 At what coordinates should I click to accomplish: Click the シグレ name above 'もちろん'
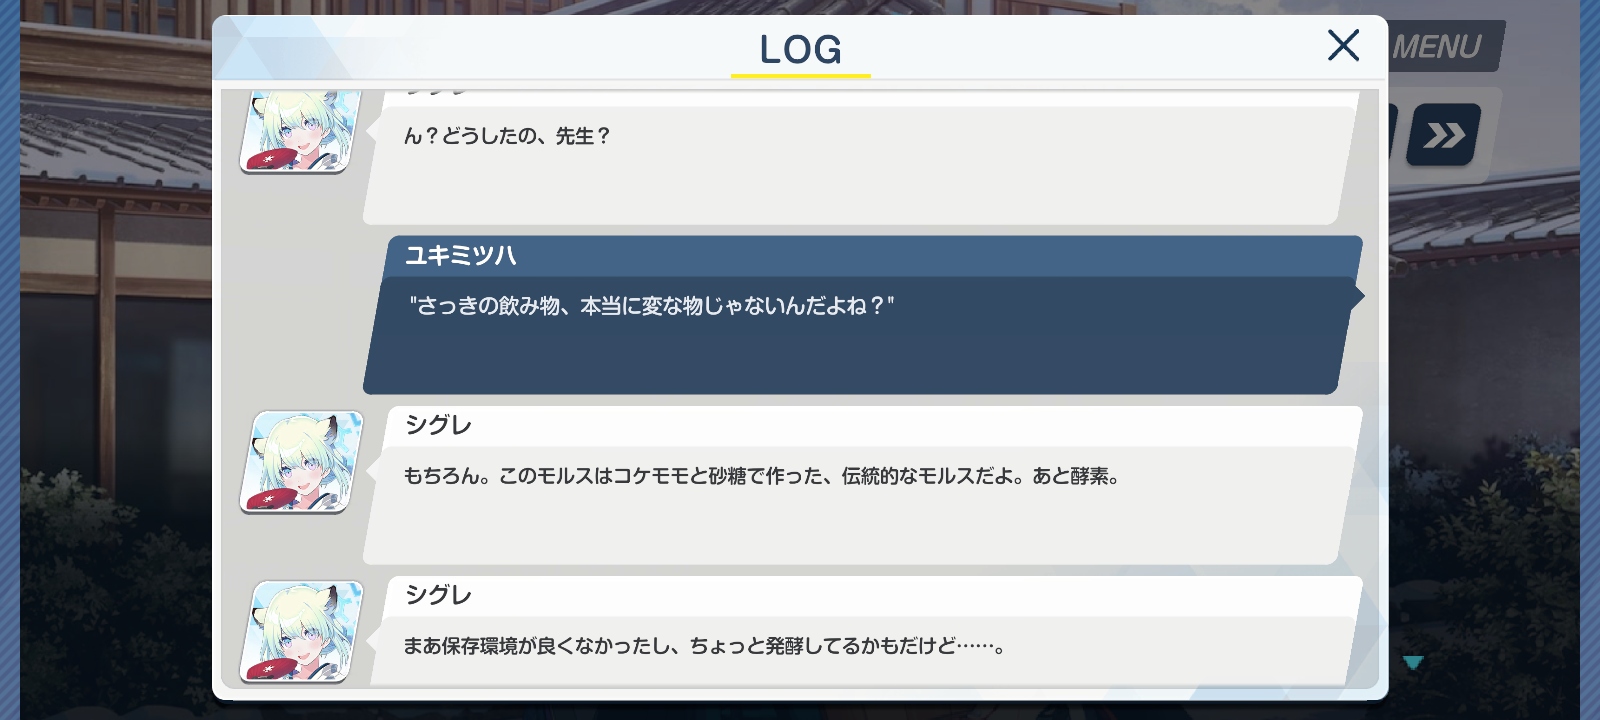438,425
